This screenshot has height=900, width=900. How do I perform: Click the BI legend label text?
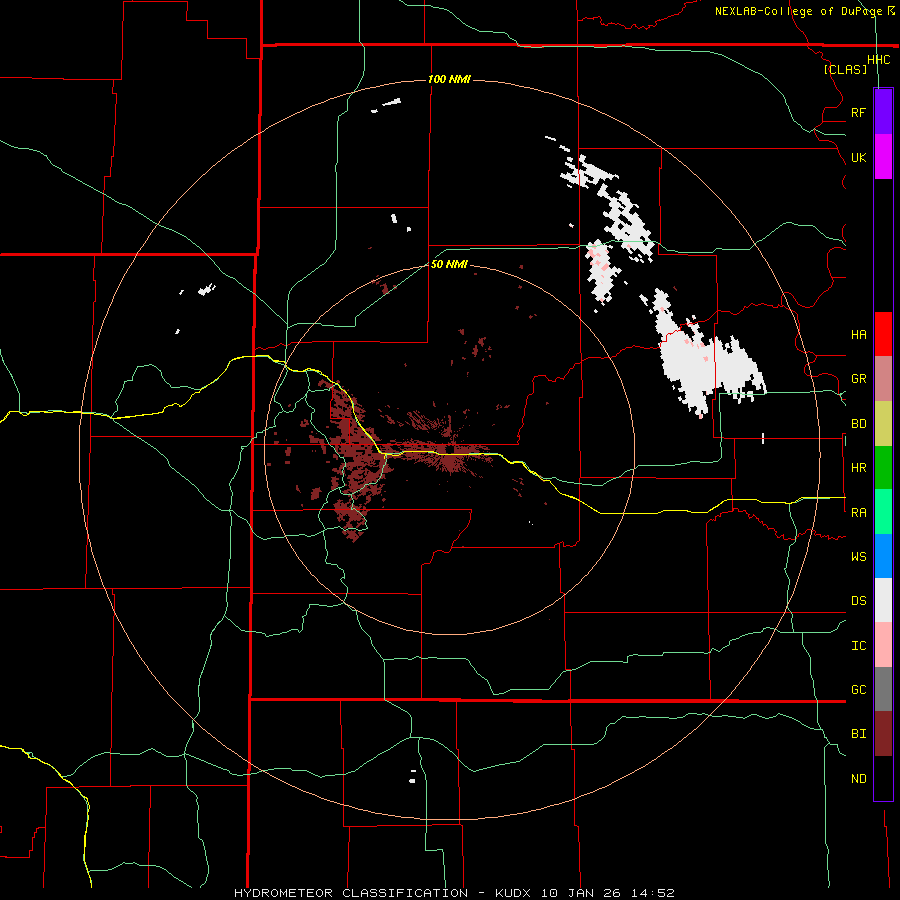pos(859,734)
